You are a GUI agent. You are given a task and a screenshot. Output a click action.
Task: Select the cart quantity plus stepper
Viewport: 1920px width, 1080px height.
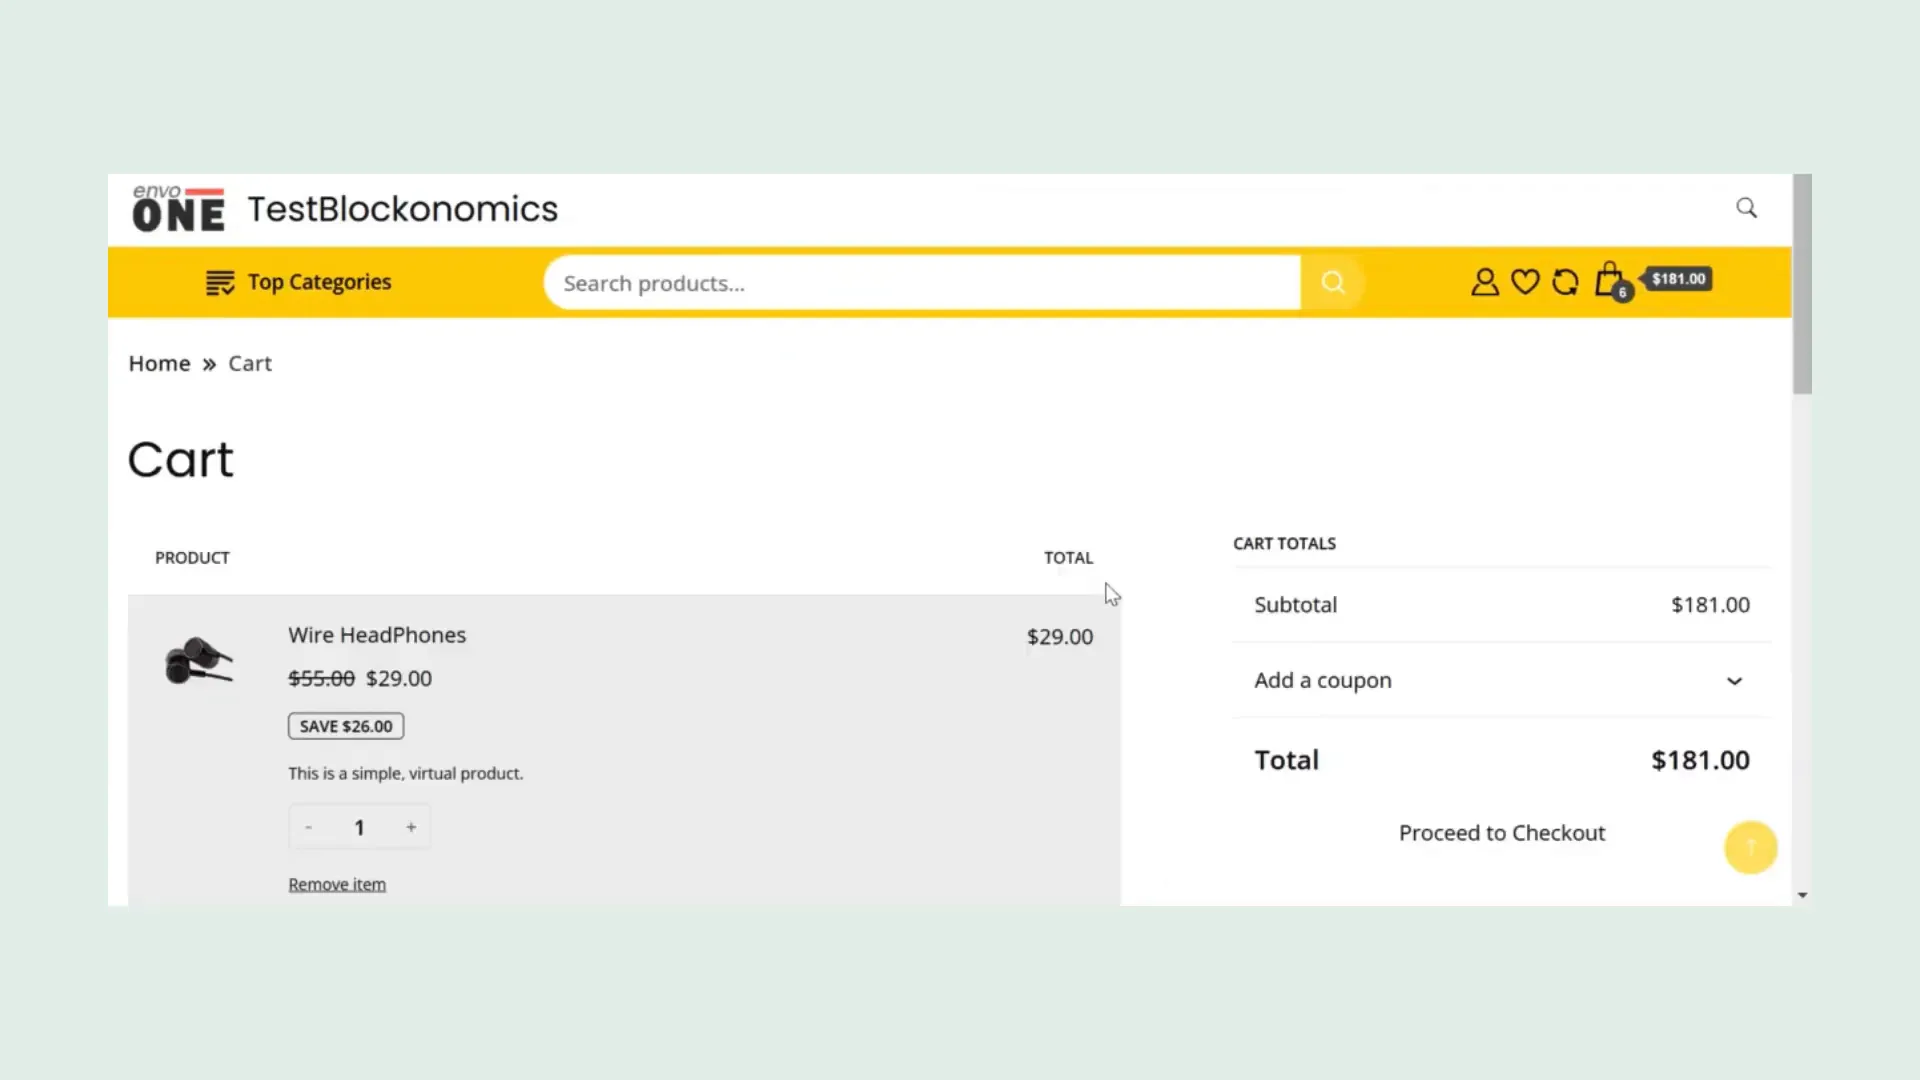click(x=410, y=827)
